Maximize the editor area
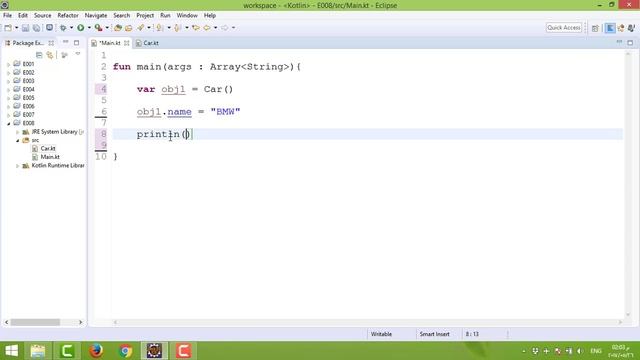Viewport: 640px width, 360px height. tap(630, 42)
